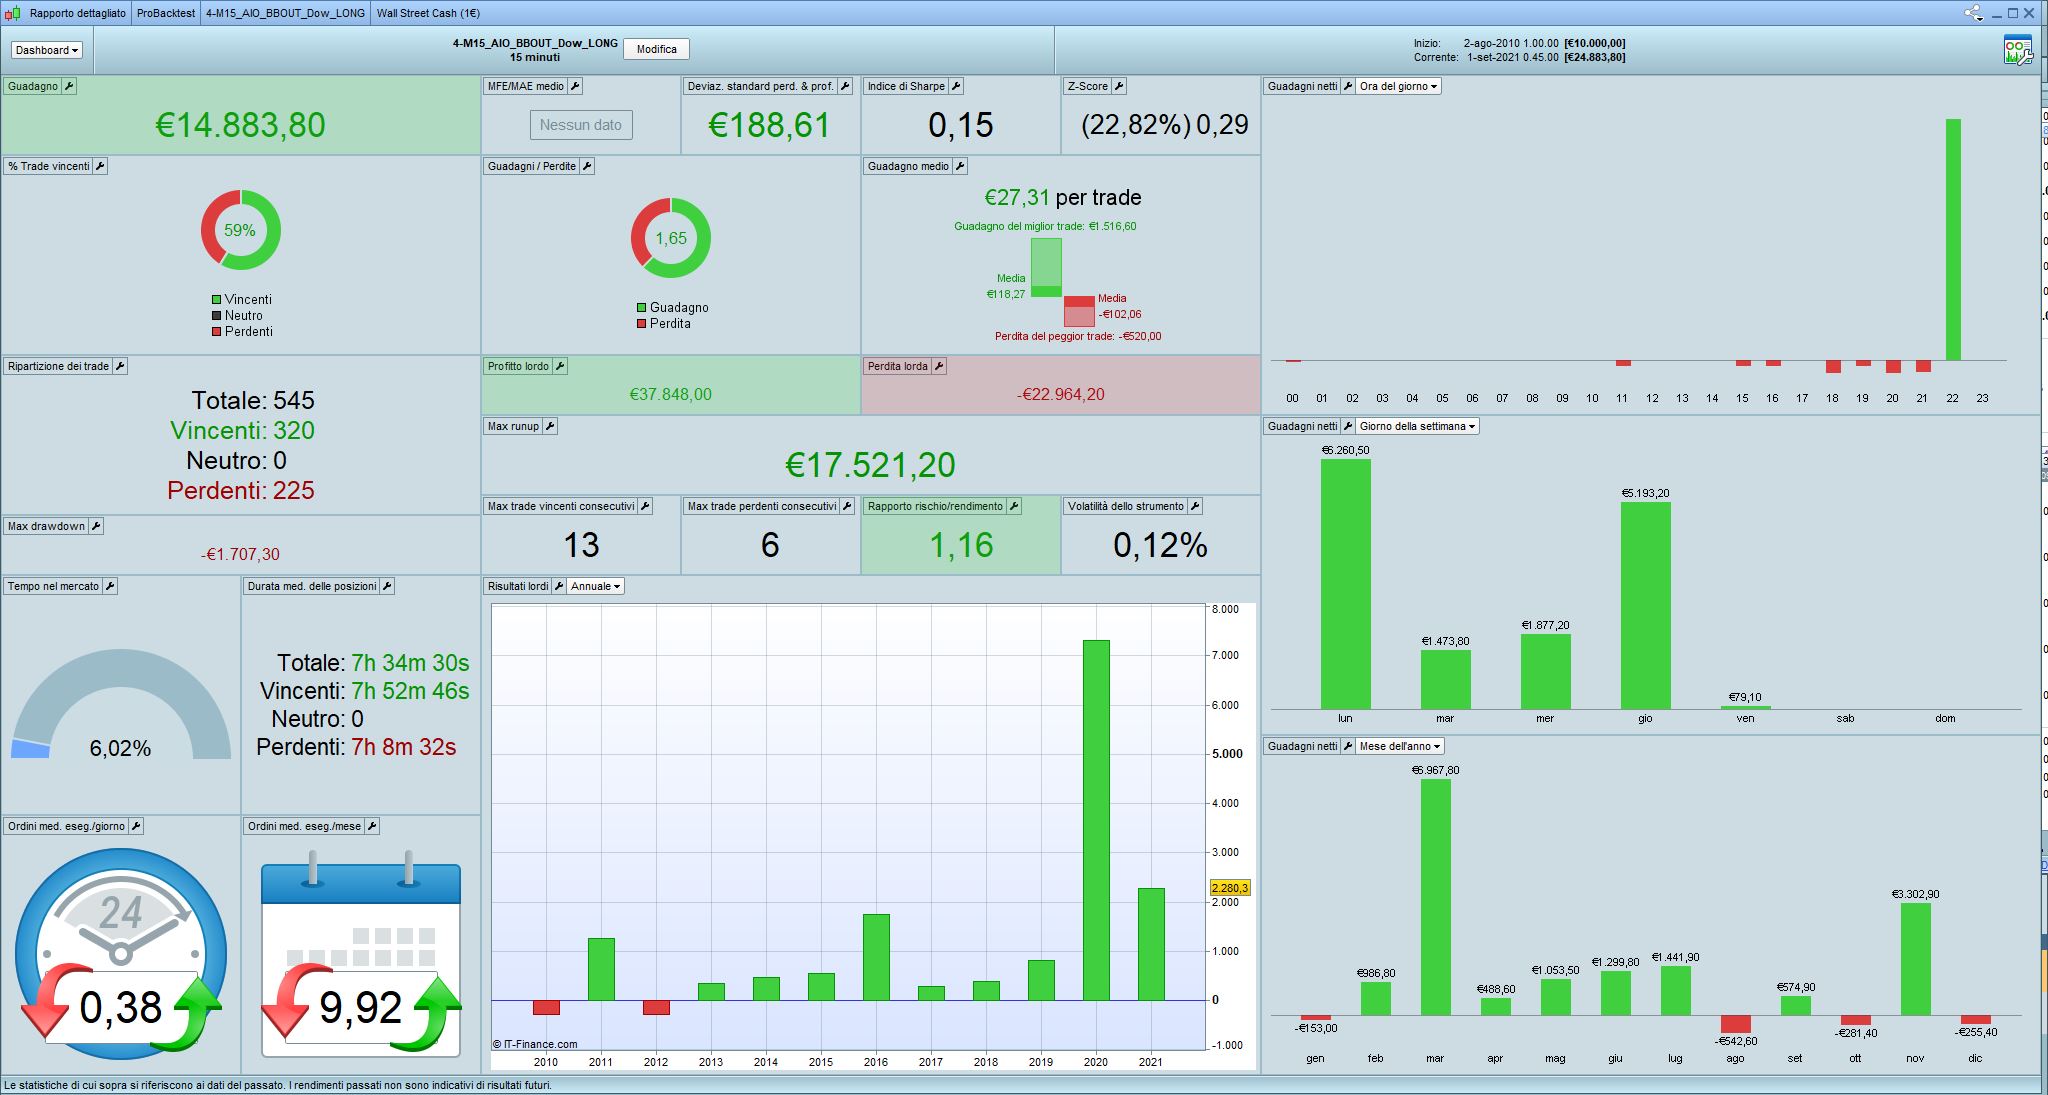The width and height of the screenshot is (2048, 1095).
Task: Click the Guadagno medio wrench icon
Action: pos(960,166)
